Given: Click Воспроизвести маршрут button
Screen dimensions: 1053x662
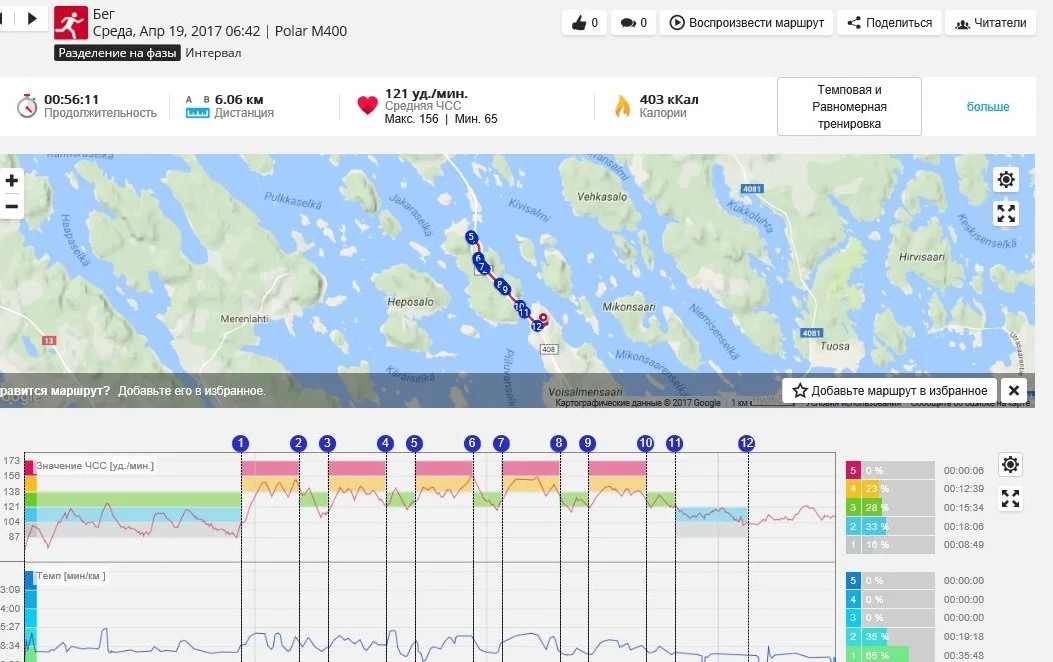Looking at the screenshot, I should point(746,23).
